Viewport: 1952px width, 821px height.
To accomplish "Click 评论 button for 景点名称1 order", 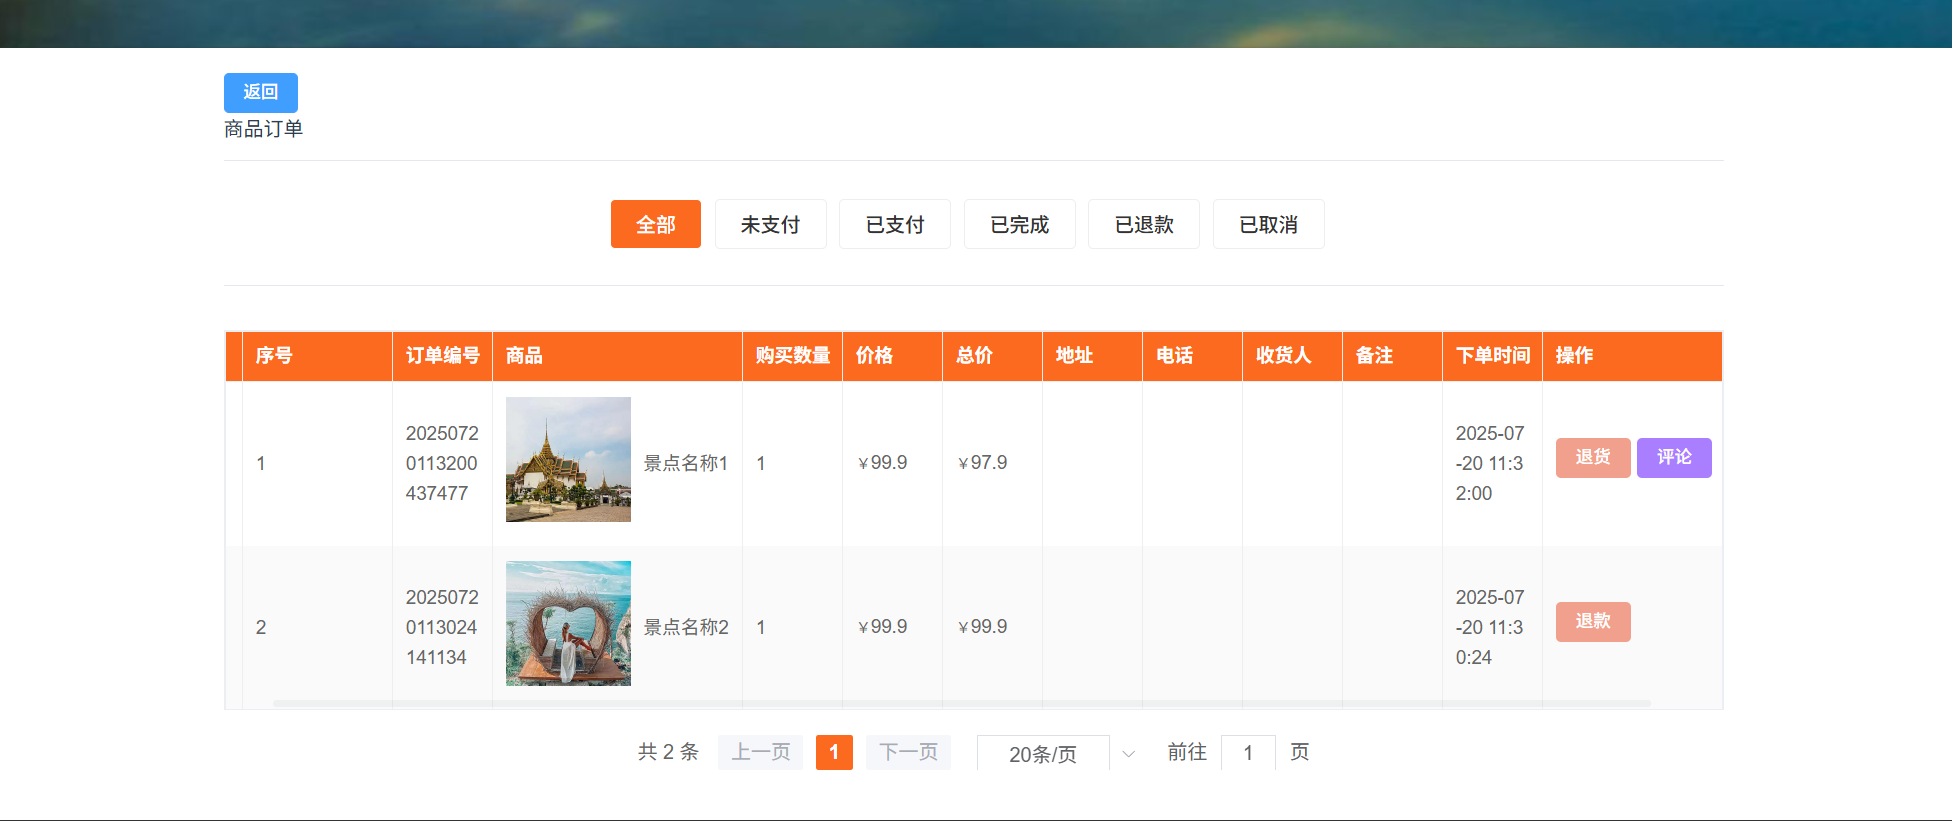I will pyautogui.click(x=1674, y=457).
